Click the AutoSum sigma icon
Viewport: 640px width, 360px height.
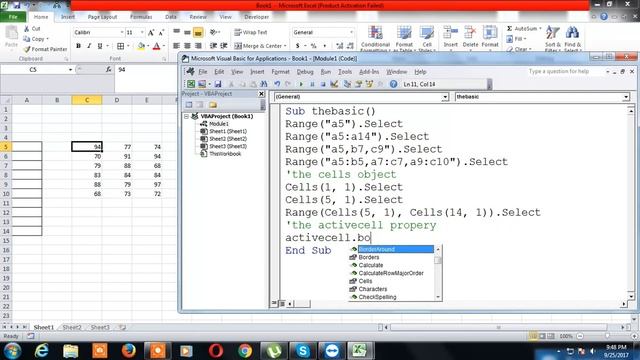(x=509, y=29)
